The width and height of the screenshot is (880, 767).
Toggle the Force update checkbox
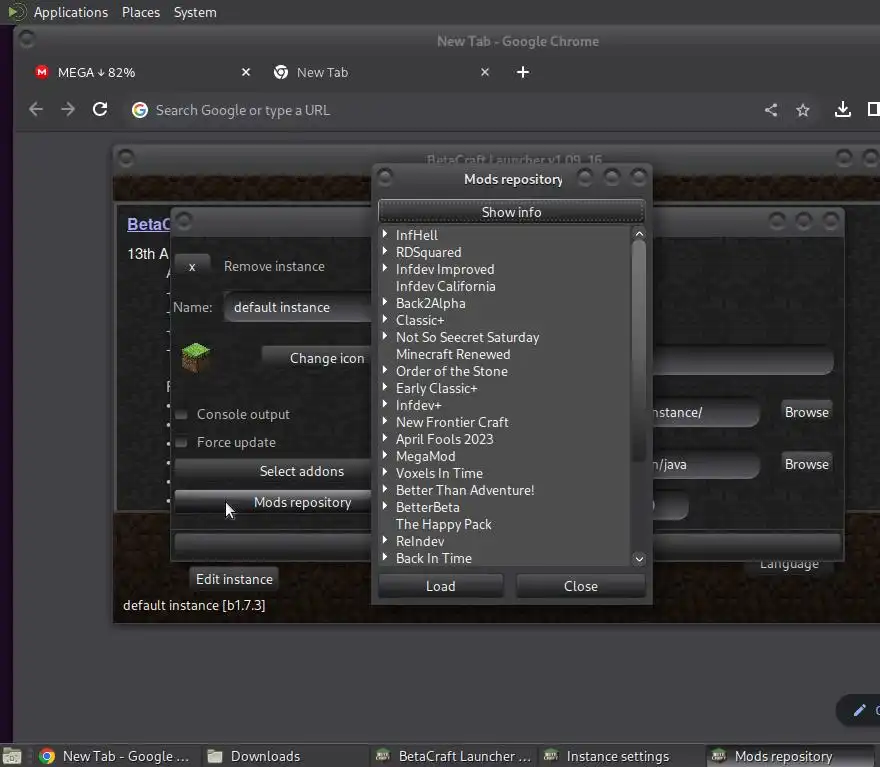(x=181, y=443)
